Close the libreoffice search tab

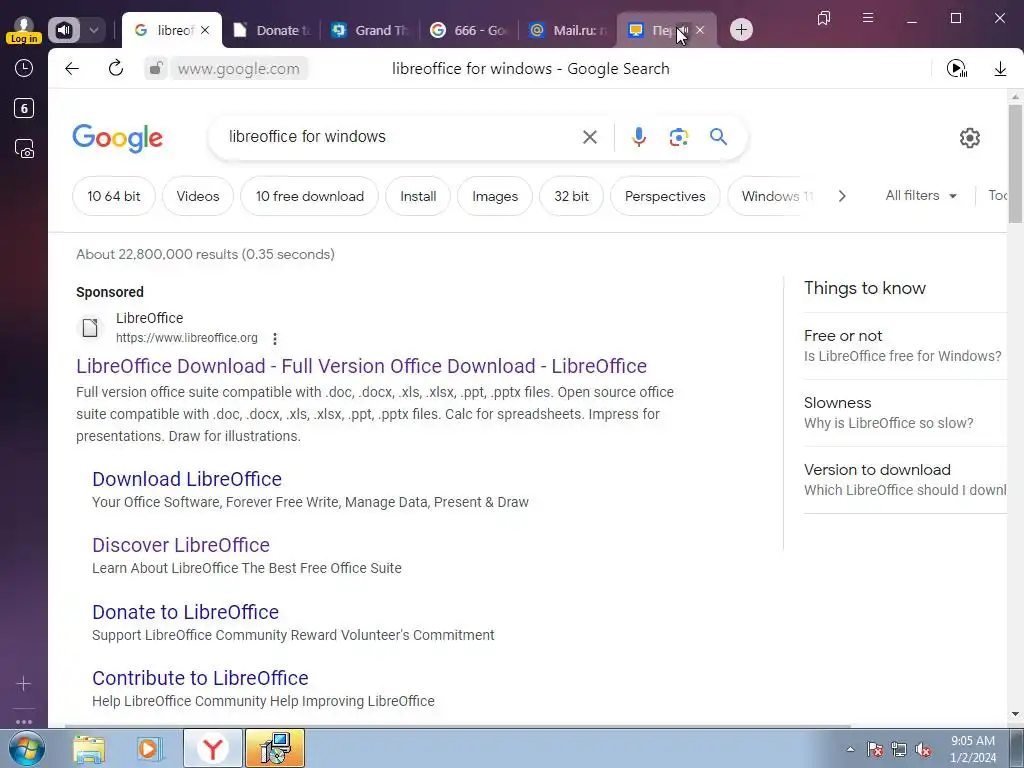[205, 30]
